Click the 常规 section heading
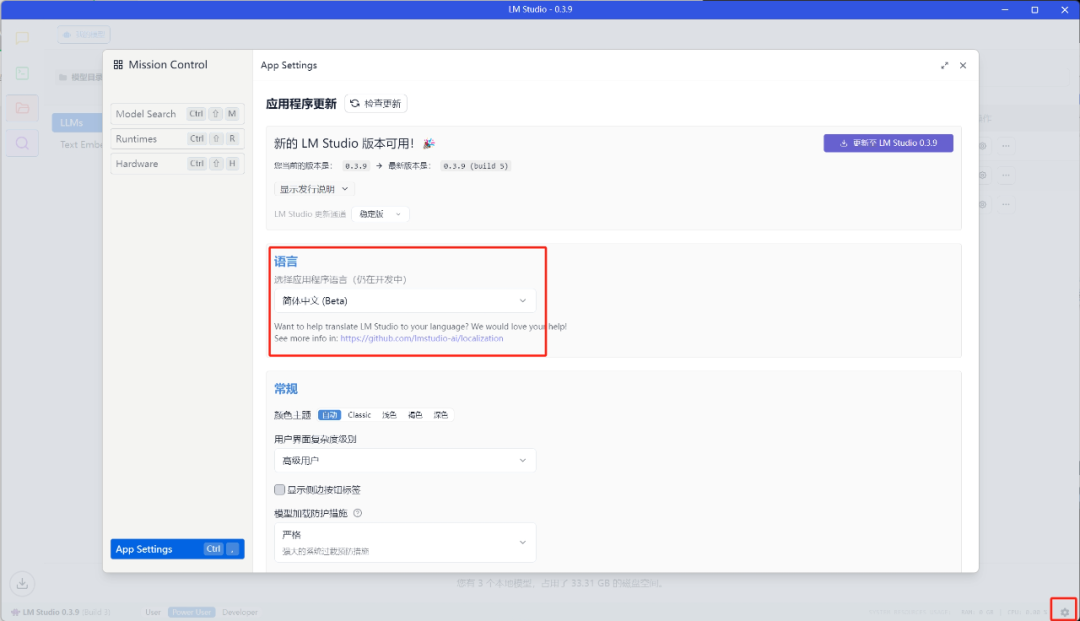Image resolution: width=1080 pixels, height=621 pixels. 286,389
